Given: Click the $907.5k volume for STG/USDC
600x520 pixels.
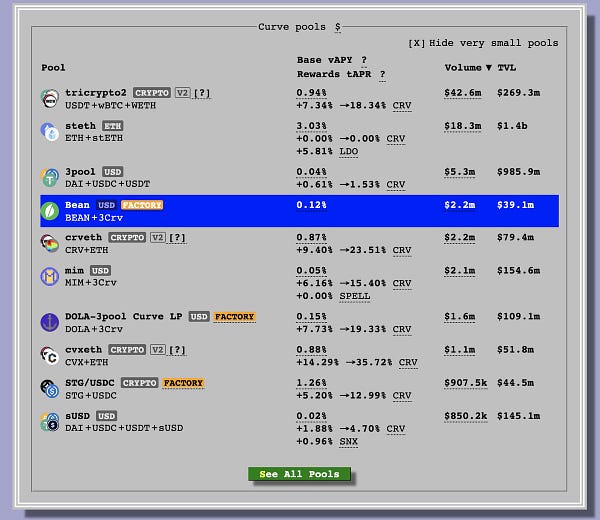Looking at the screenshot, I should (466, 383).
